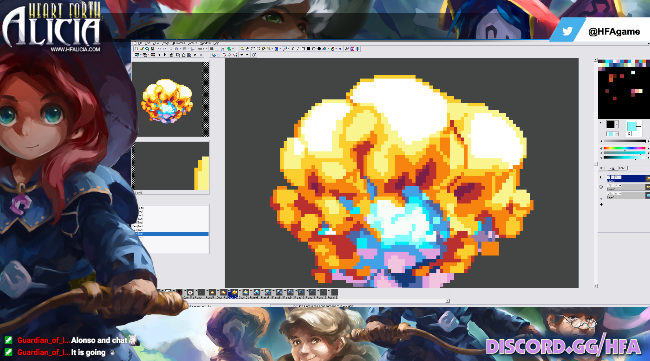Choose the filled rectangle drawing tool
Screen dimensions: 650x361
pyautogui.click(x=308, y=48)
